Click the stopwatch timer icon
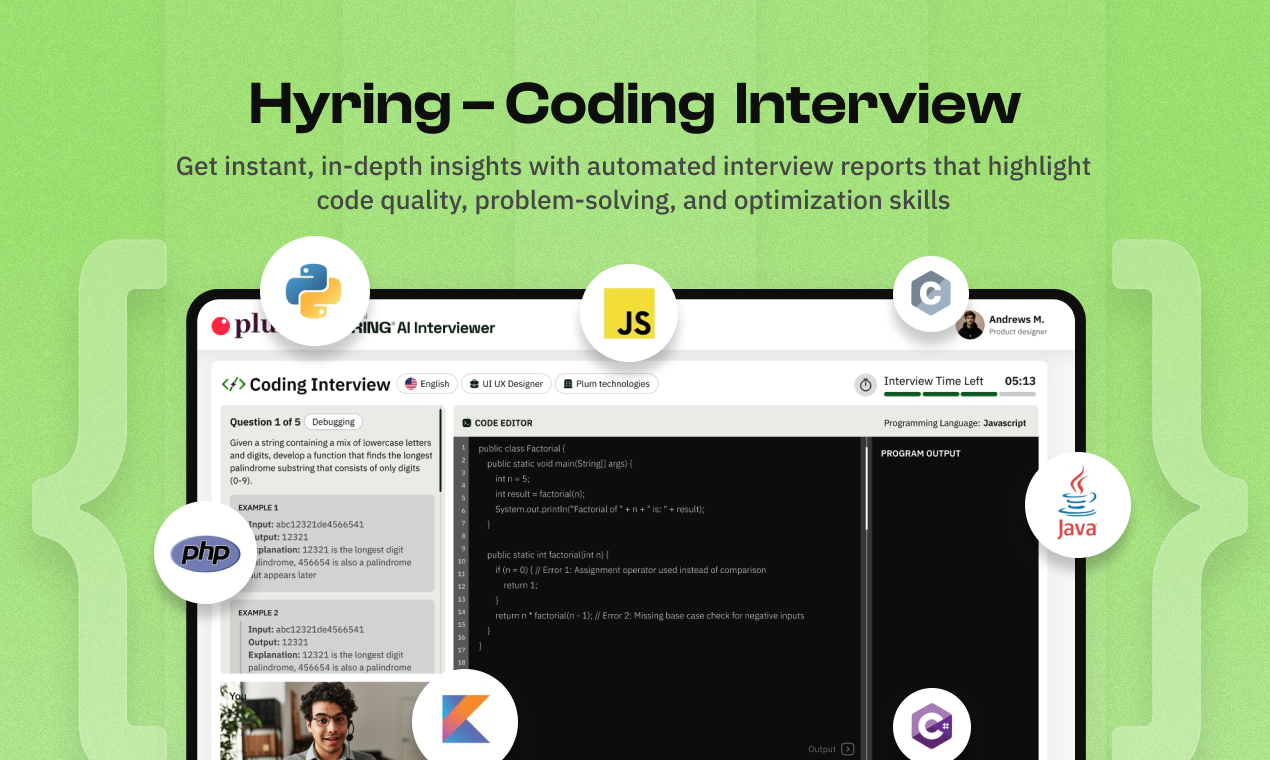The image size is (1270, 760). click(x=865, y=384)
